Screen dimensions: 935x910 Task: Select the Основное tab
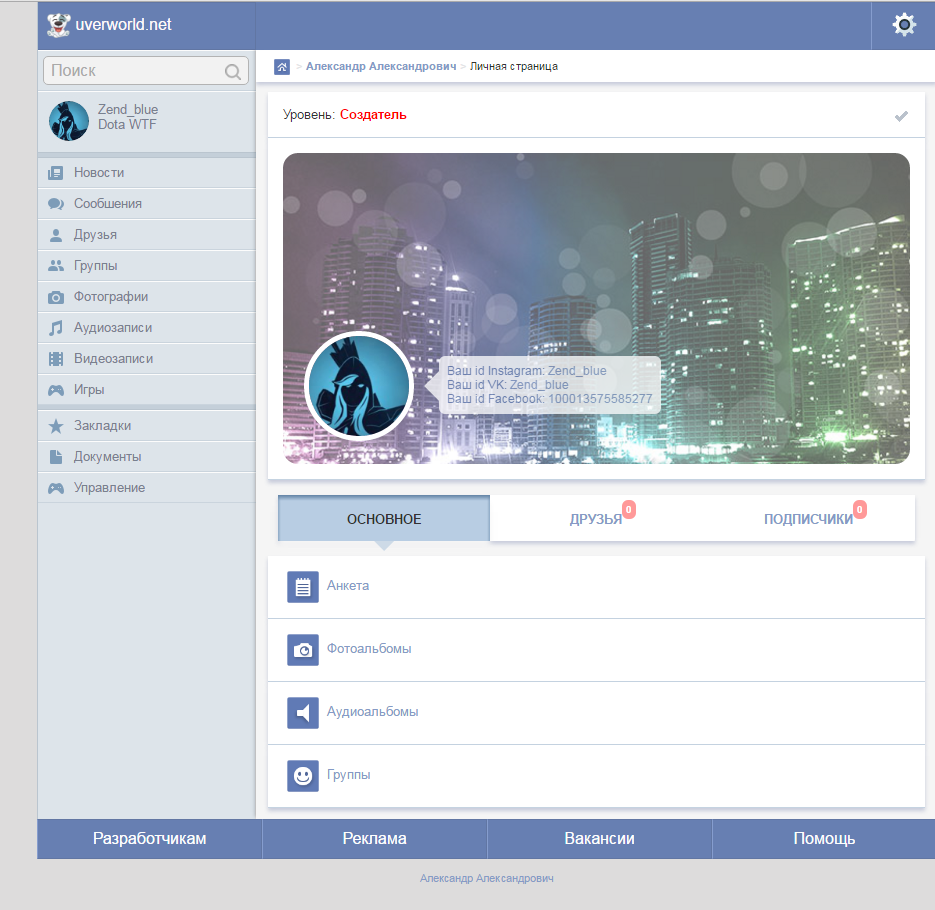pyautogui.click(x=384, y=519)
